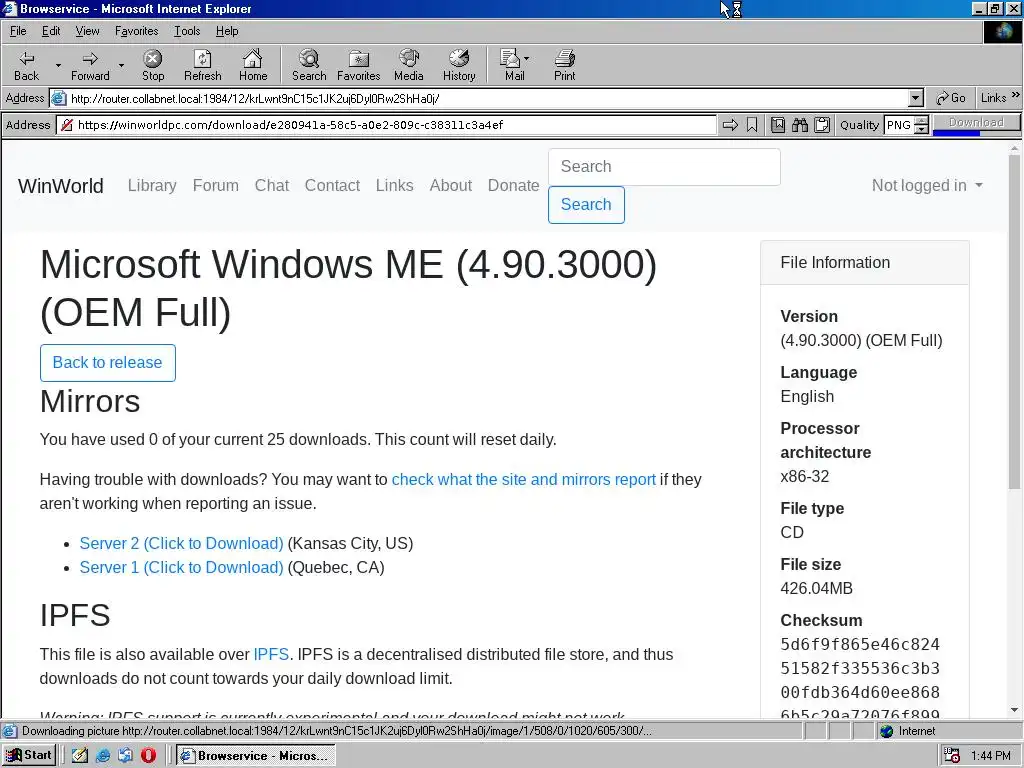Image resolution: width=1024 pixels, height=768 pixels.
Task: Click the Stop loading icon
Action: tap(153, 65)
